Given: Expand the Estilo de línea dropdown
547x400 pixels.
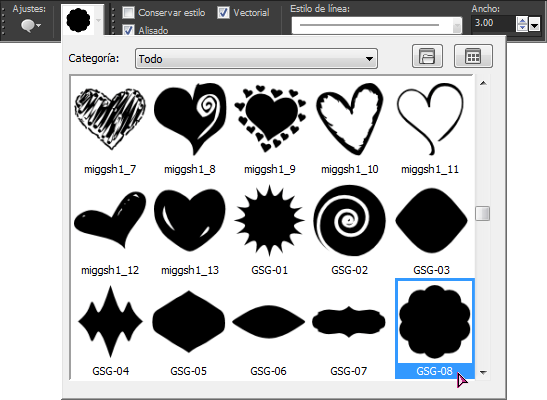Looking at the screenshot, I should [377, 25].
